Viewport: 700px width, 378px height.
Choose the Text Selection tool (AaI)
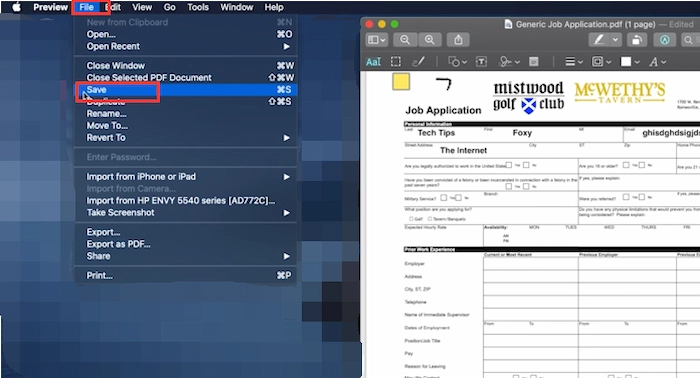[373, 62]
